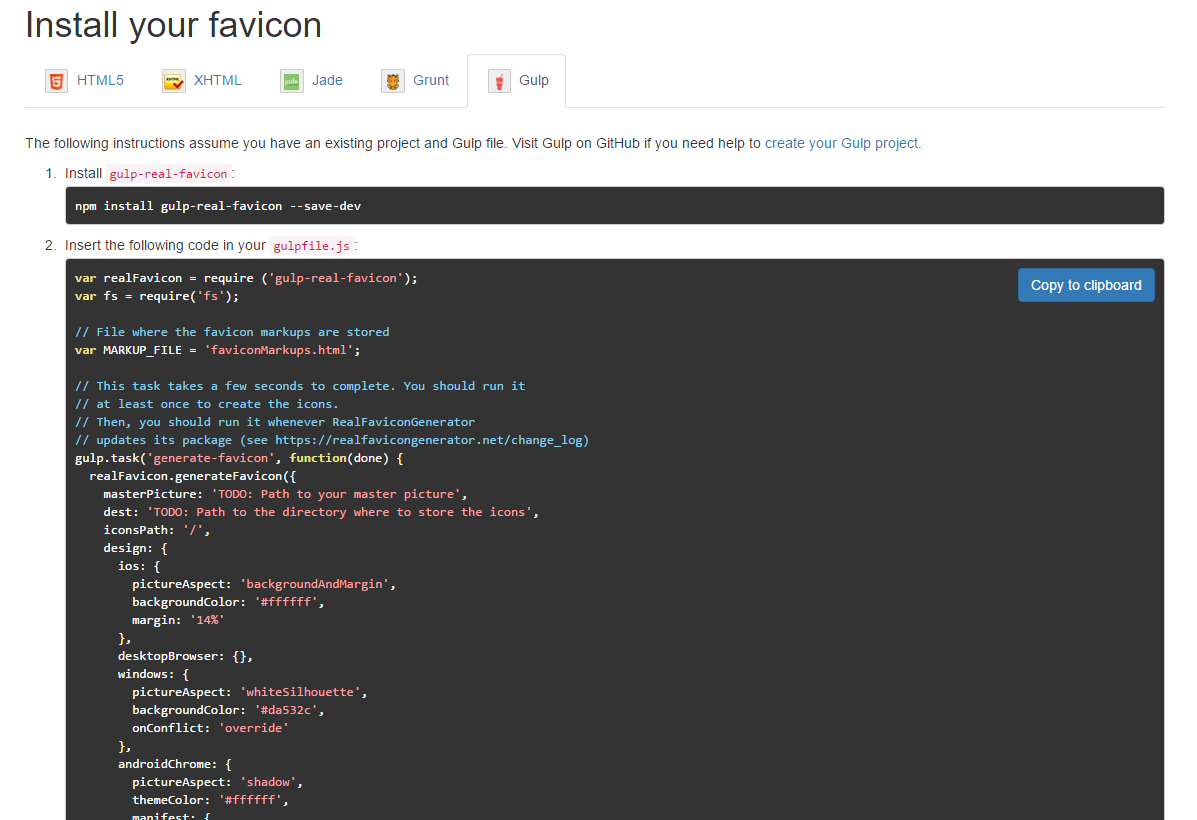
Task: Click the masterPicture TODO line
Action: click(x=285, y=494)
